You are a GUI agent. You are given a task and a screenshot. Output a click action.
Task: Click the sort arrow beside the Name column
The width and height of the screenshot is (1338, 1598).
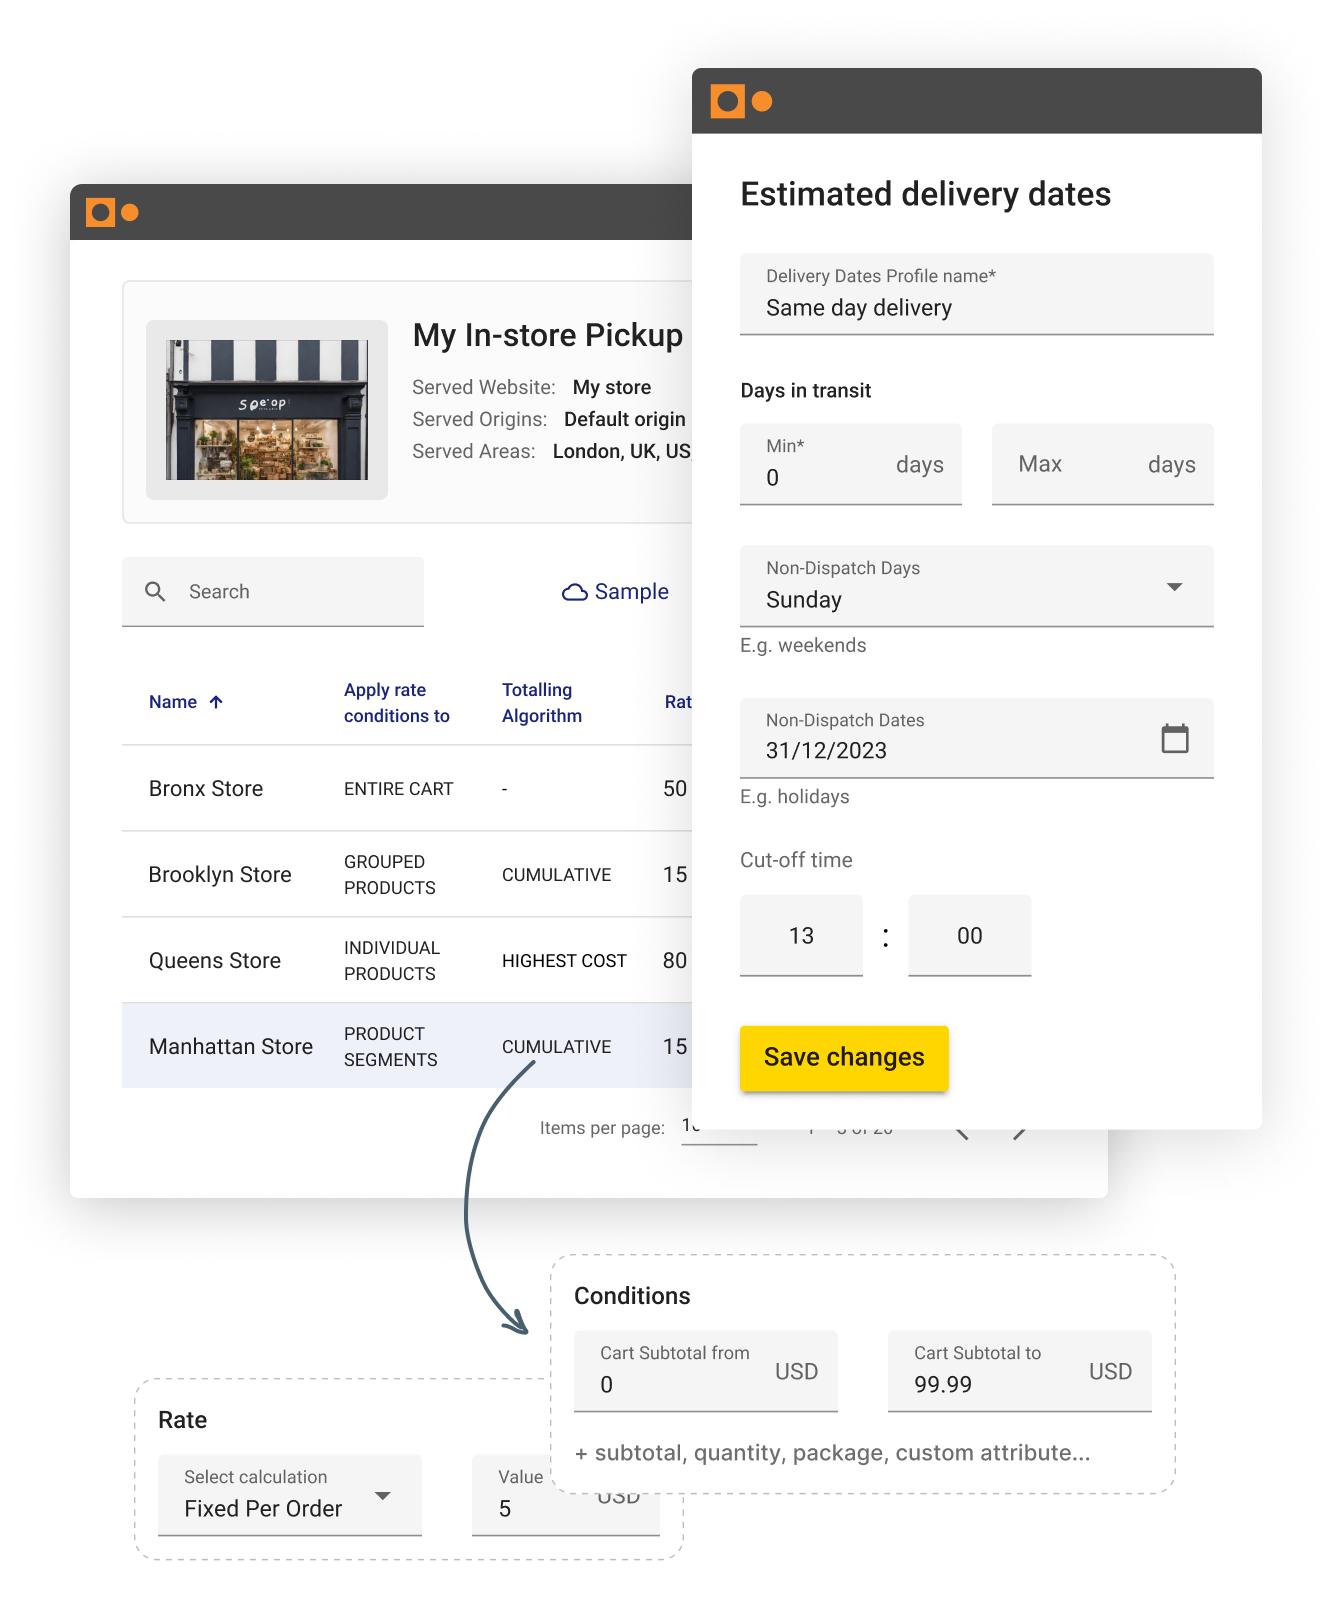click(216, 702)
